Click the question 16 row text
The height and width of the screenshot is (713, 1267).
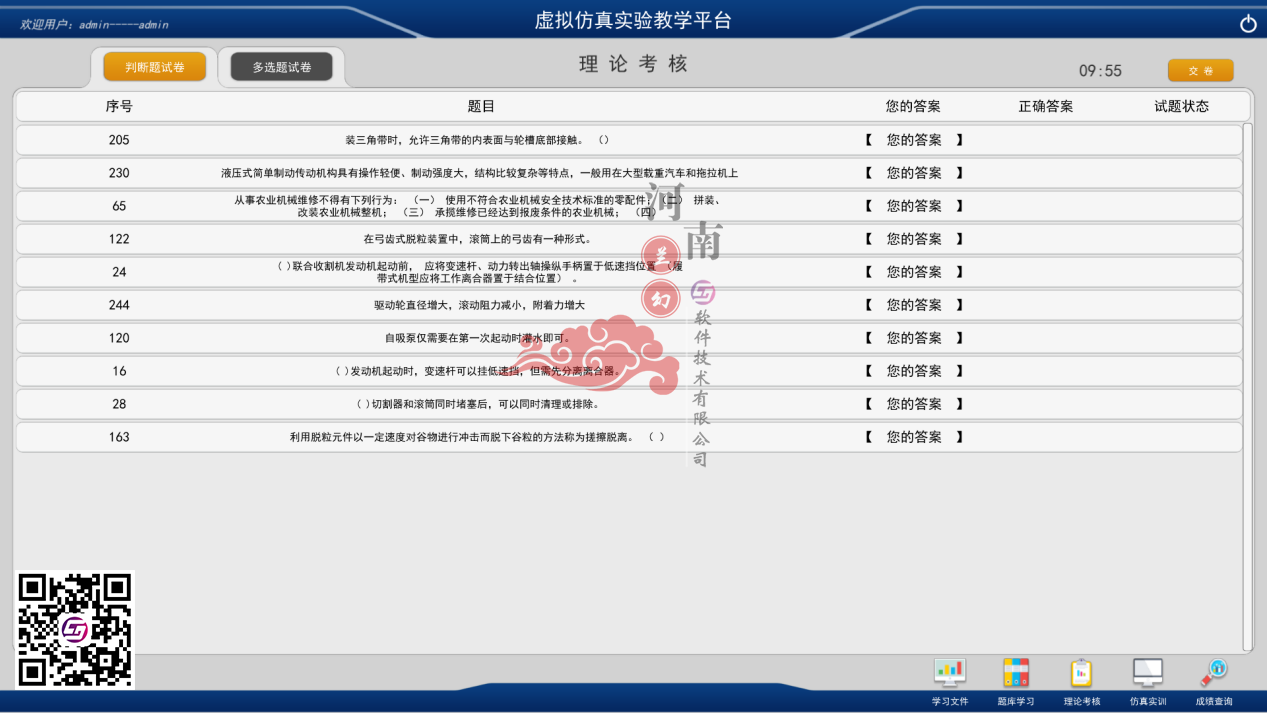tap(479, 371)
